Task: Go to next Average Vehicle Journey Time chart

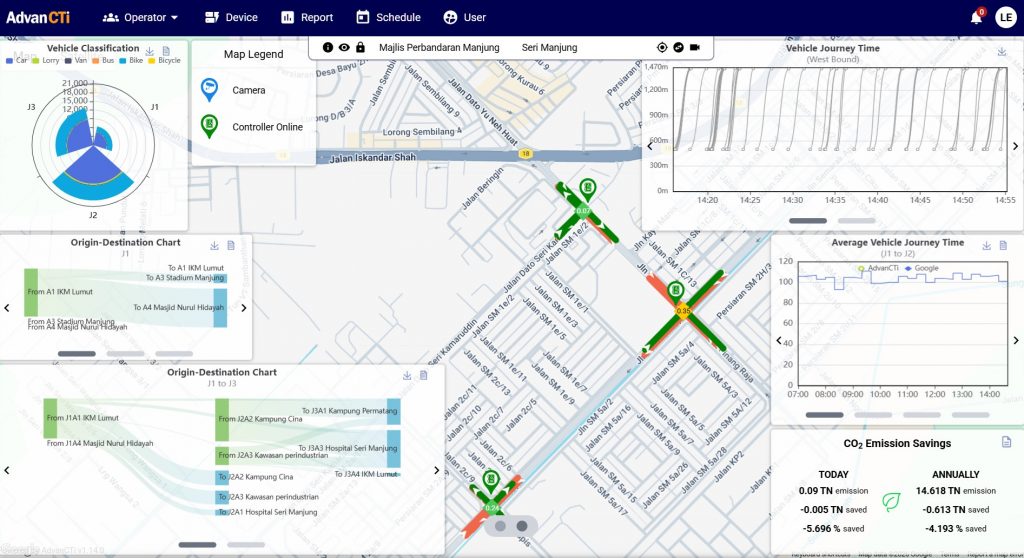Action: pos(1016,340)
